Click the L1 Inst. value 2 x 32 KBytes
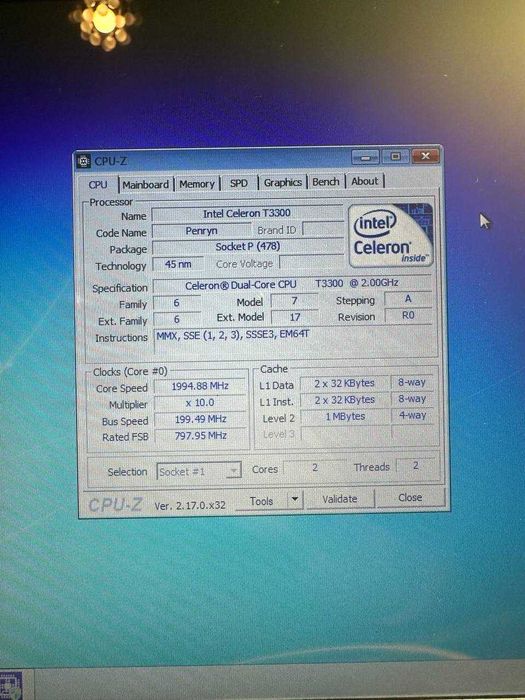The image size is (525, 700). pyautogui.click(x=345, y=400)
